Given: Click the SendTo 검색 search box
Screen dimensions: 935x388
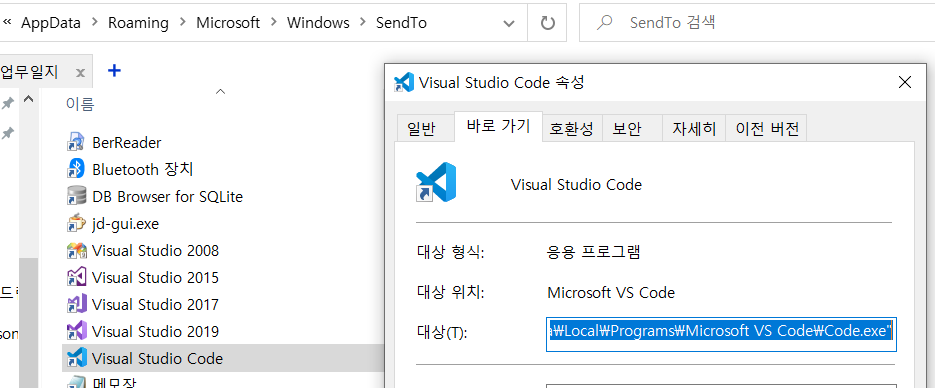Looking at the screenshot, I should click(757, 23).
